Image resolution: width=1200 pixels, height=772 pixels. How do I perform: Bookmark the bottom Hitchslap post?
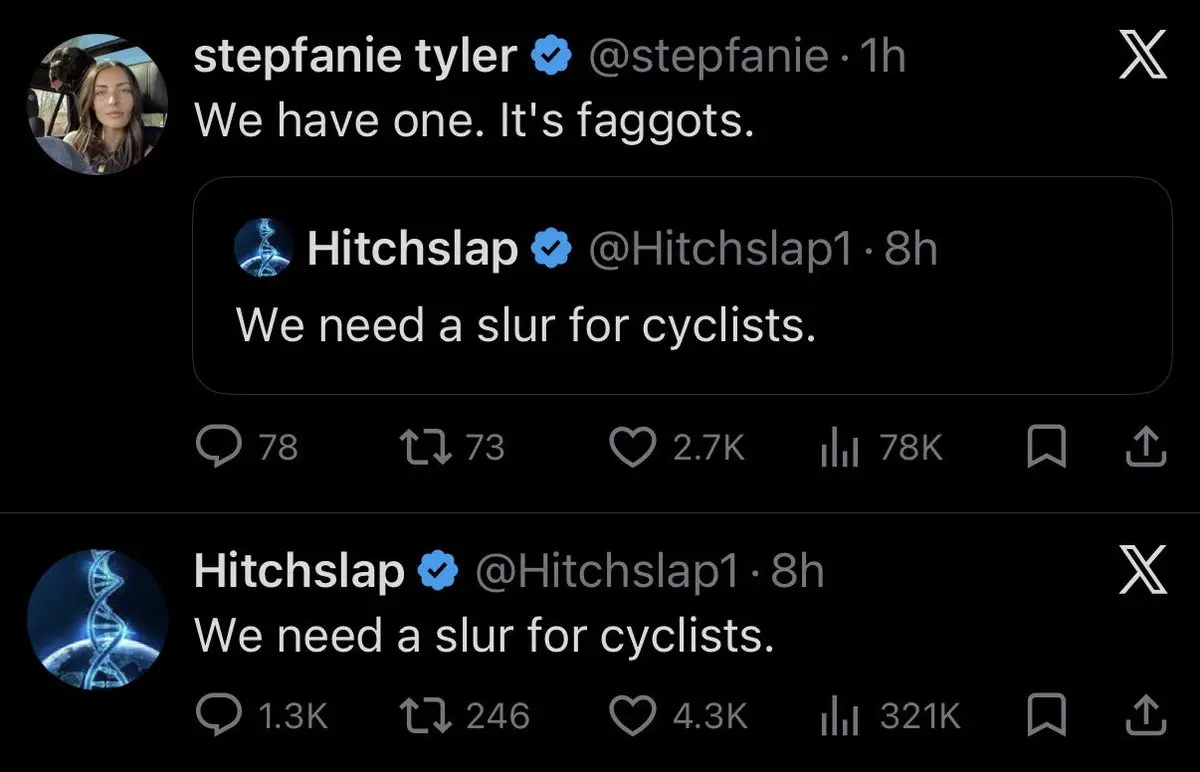[1042, 715]
